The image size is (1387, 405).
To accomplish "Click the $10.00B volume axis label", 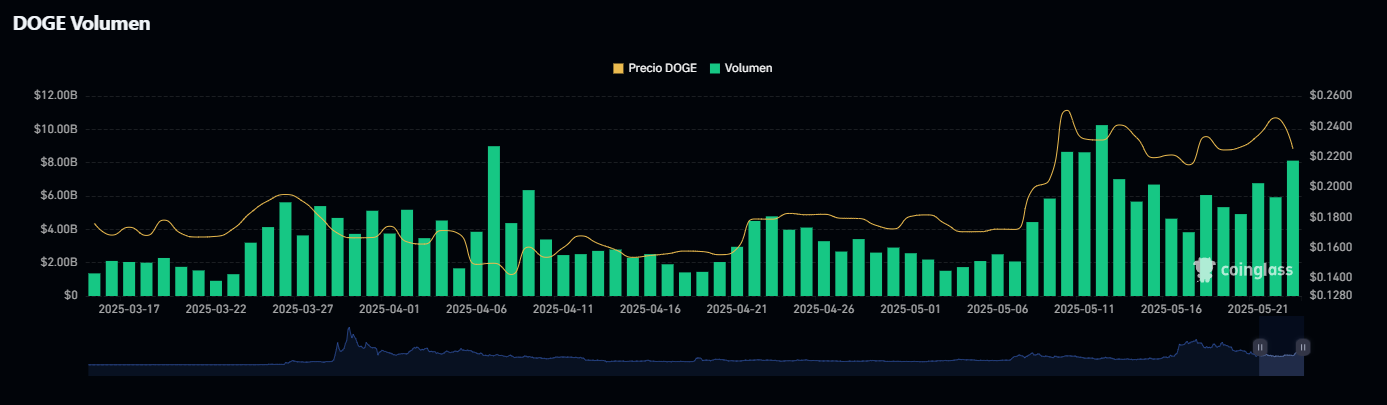I will (56, 129).
